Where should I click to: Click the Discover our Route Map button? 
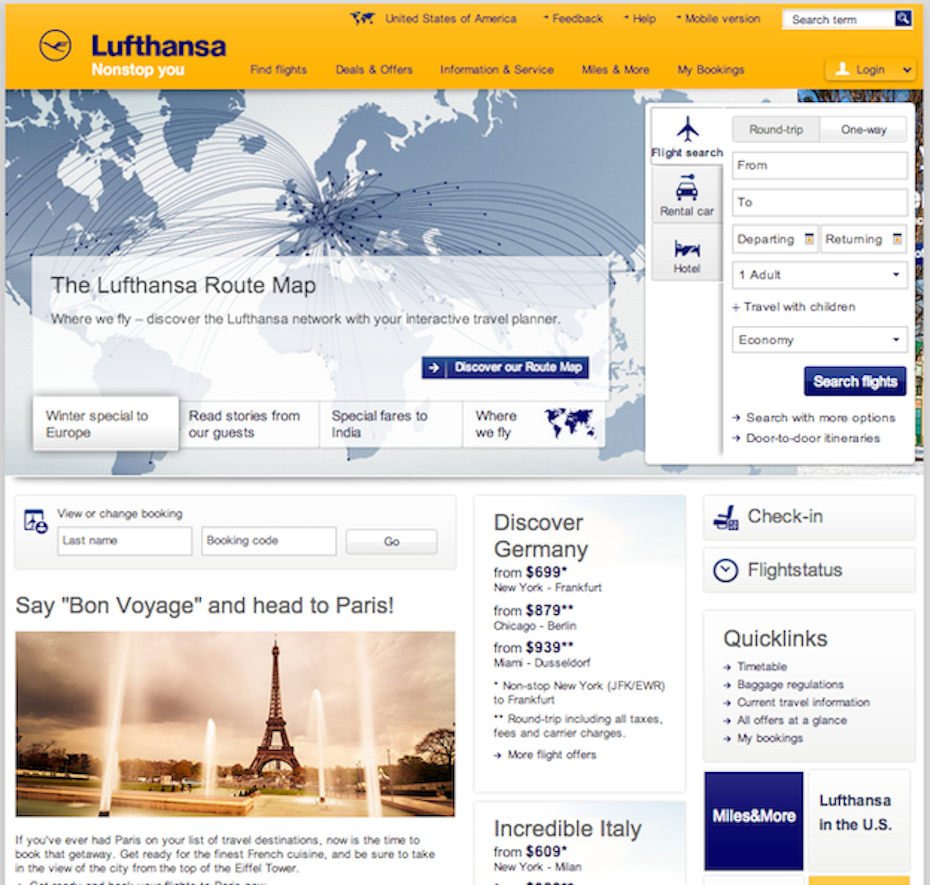point(505,368)
